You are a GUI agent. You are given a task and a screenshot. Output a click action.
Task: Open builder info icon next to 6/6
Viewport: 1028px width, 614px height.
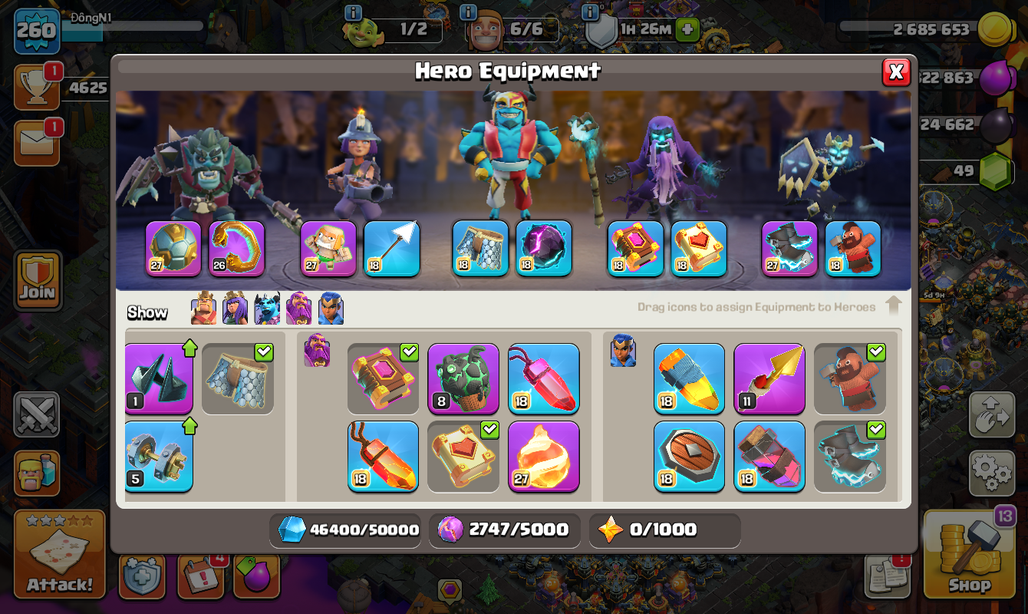coord(467,11)
